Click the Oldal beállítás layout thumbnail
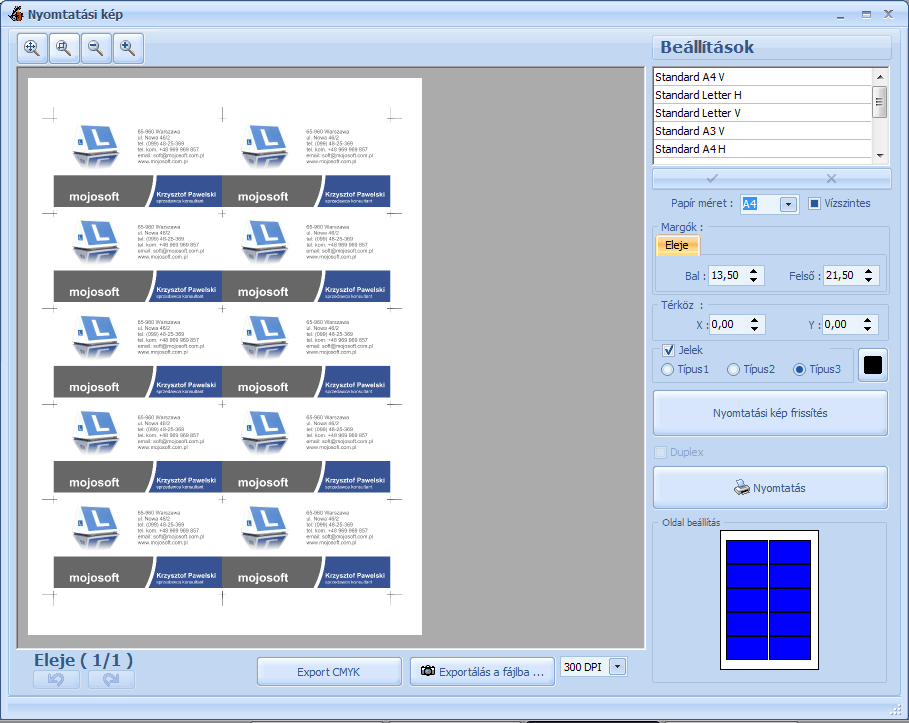909x723 pixels. 769,600
